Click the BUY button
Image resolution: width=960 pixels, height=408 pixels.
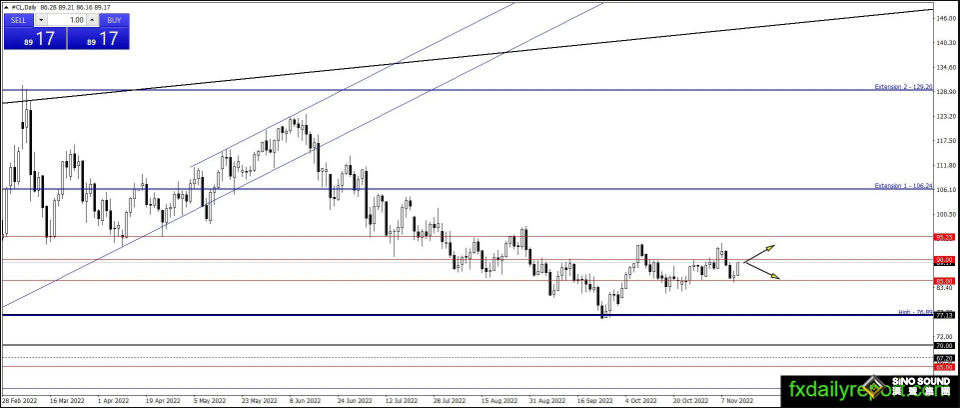pos(113,20)
